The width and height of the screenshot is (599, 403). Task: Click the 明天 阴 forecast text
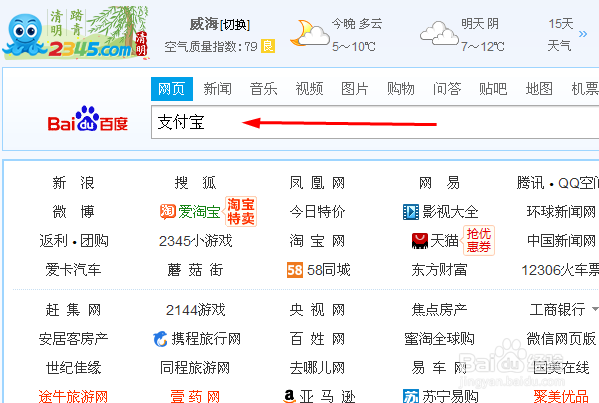click(x=480, y=24)
